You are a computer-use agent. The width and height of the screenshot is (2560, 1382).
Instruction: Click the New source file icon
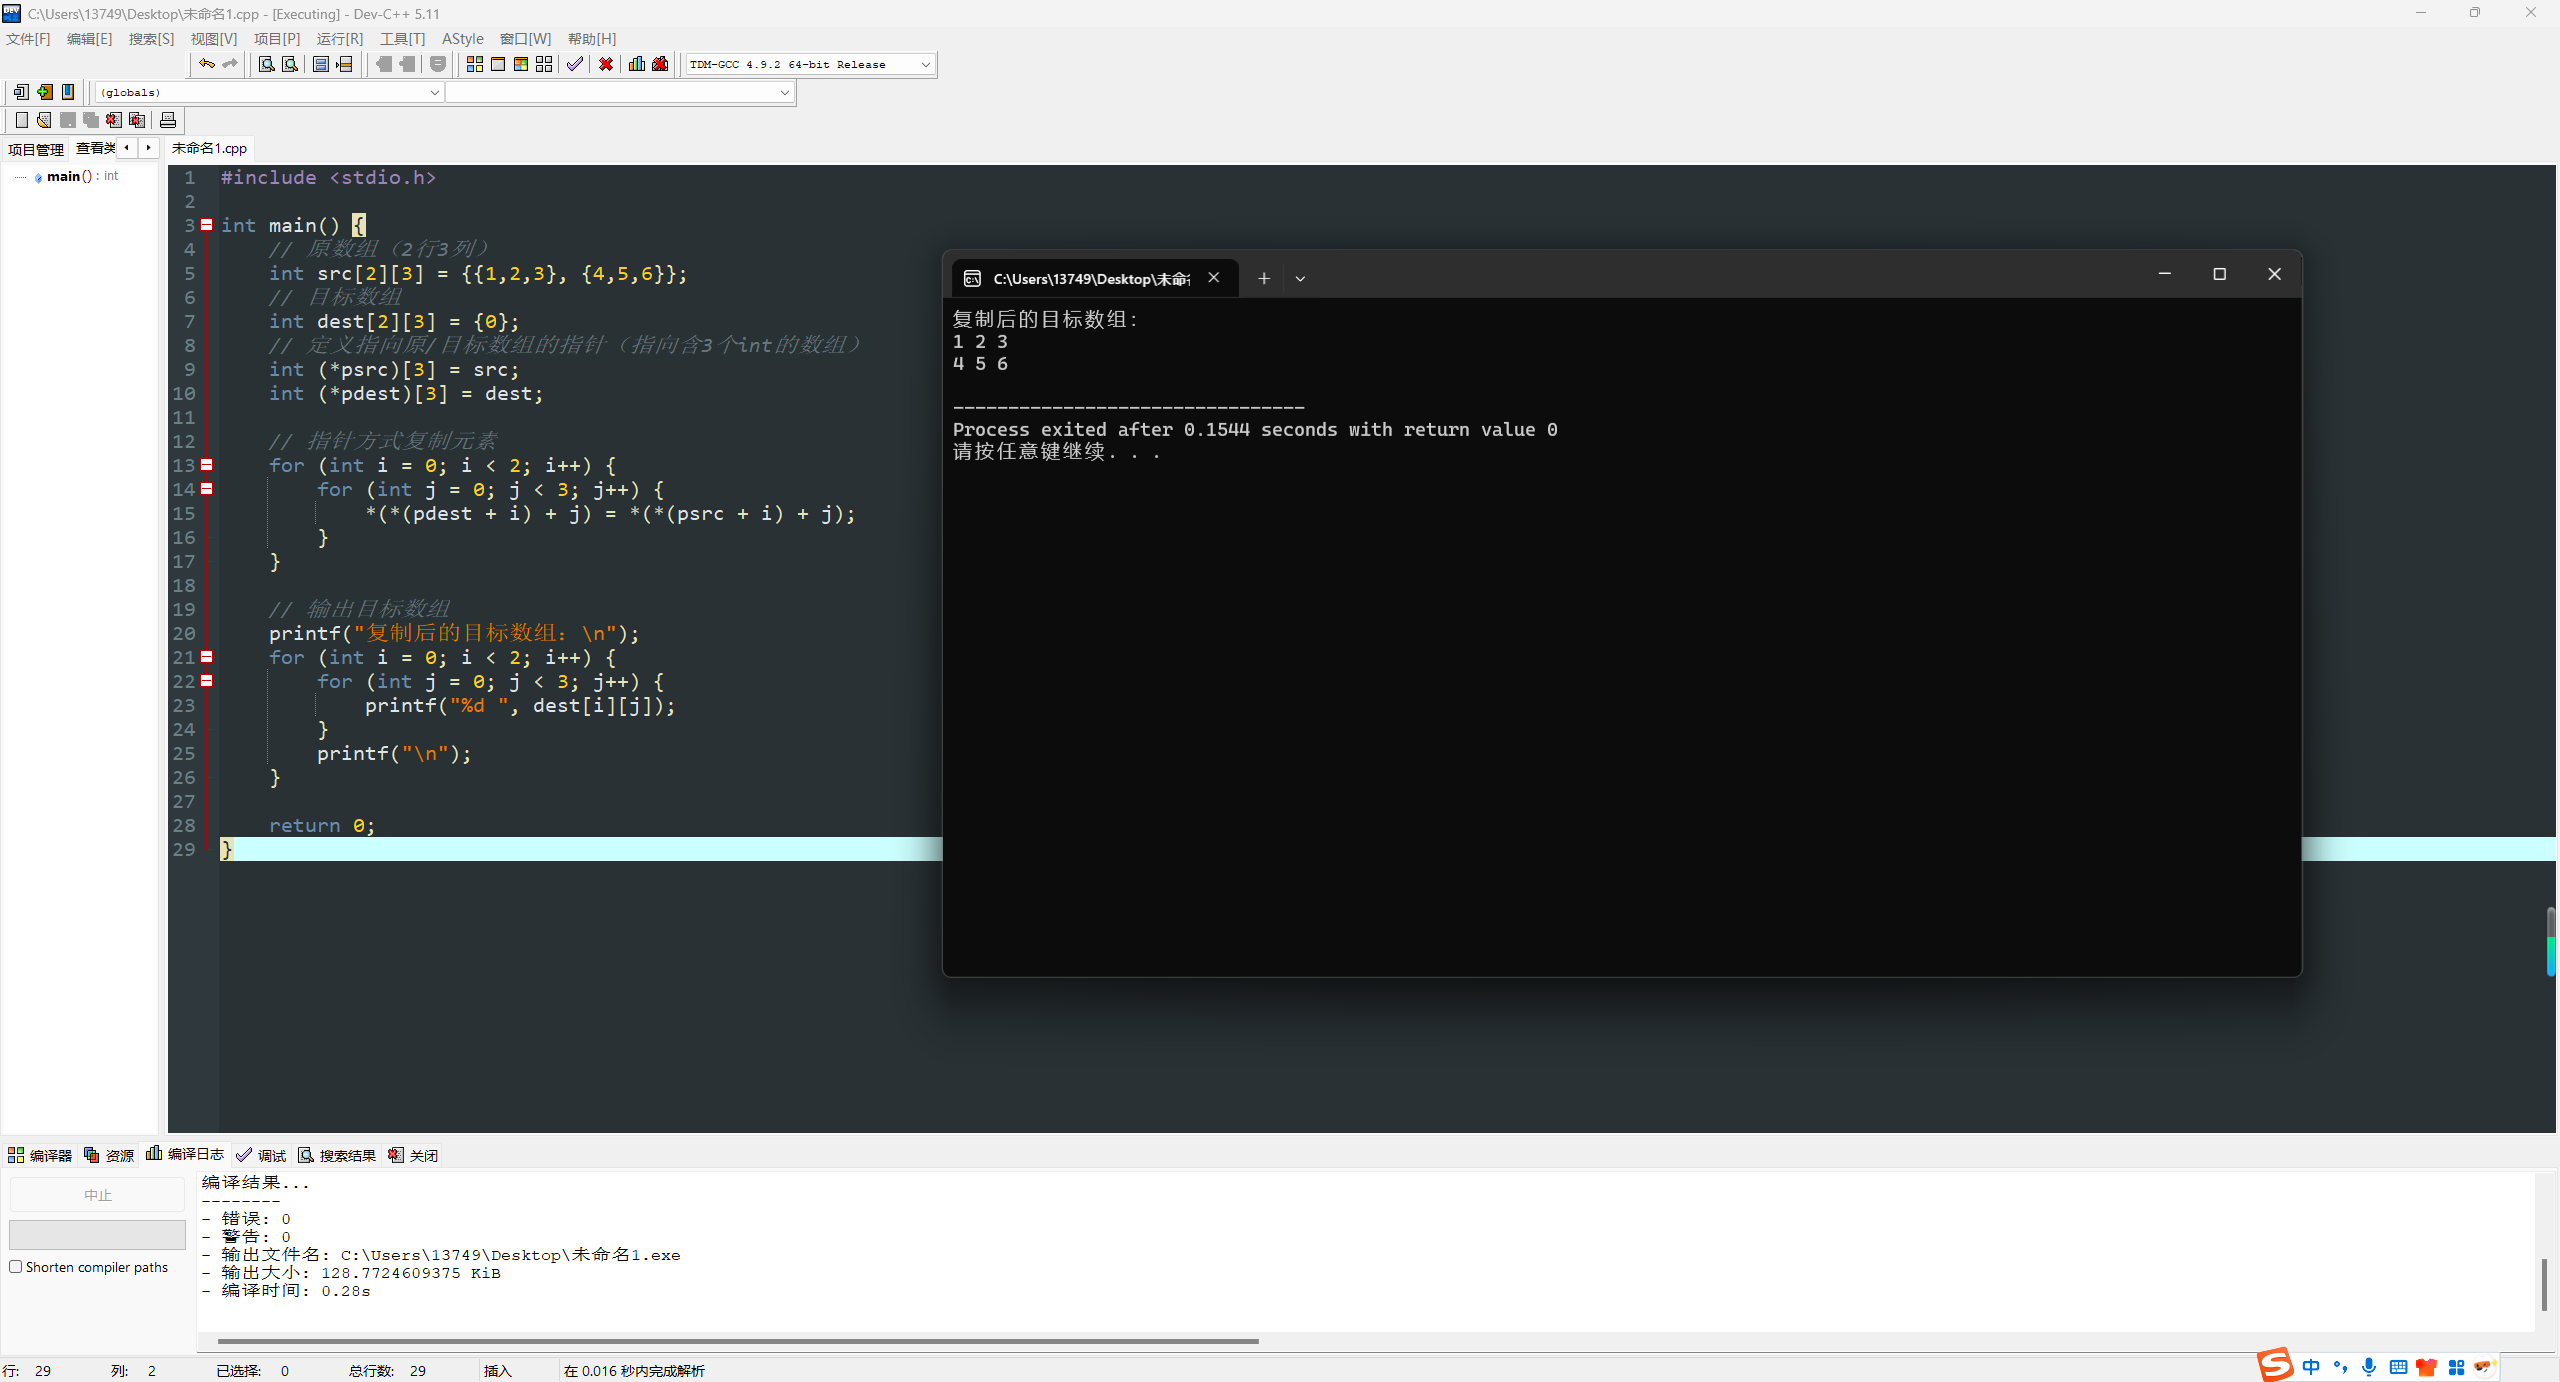(22, 120)
